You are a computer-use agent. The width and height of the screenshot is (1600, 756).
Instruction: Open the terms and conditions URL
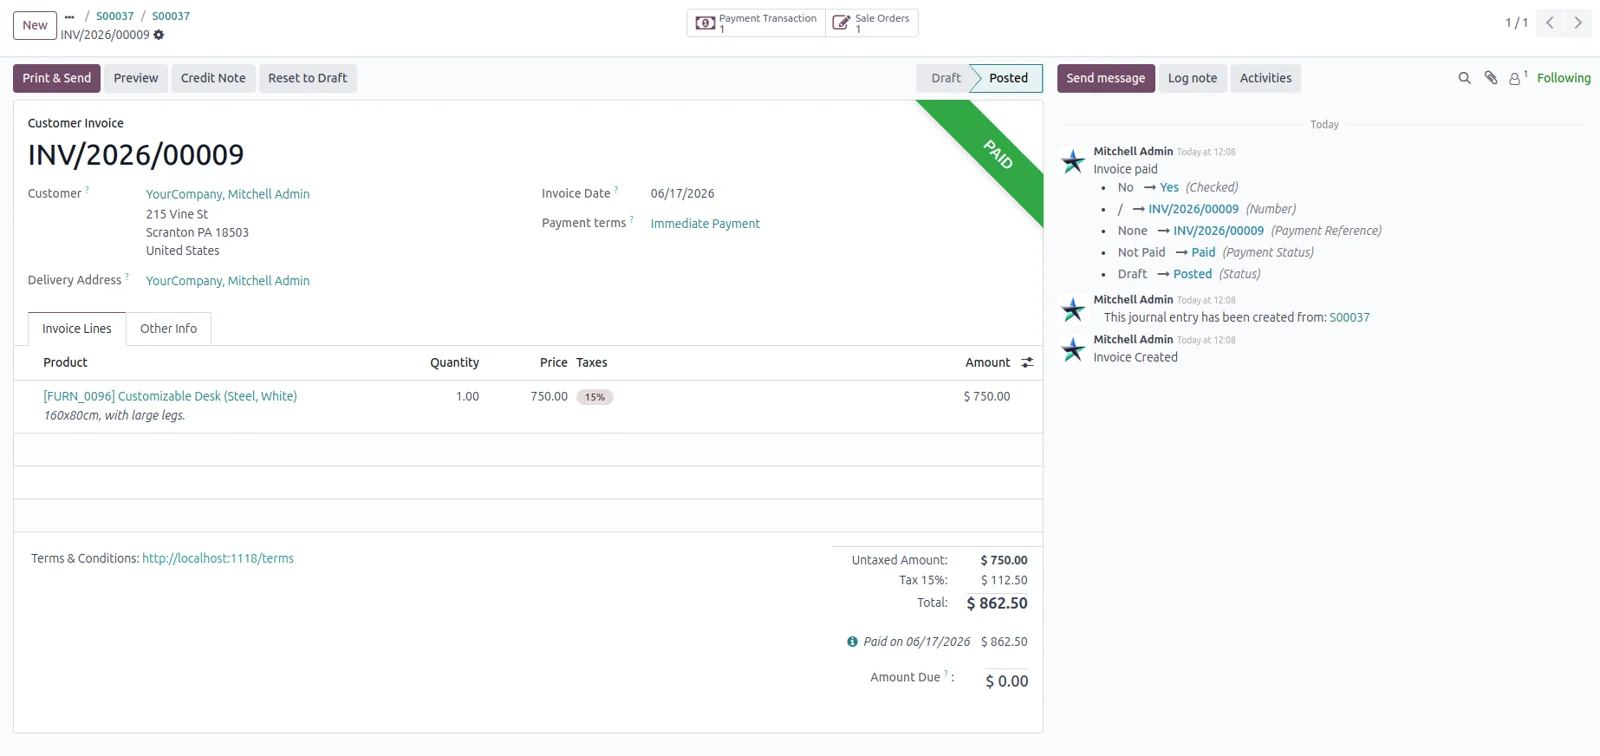(x=218, y=559)
